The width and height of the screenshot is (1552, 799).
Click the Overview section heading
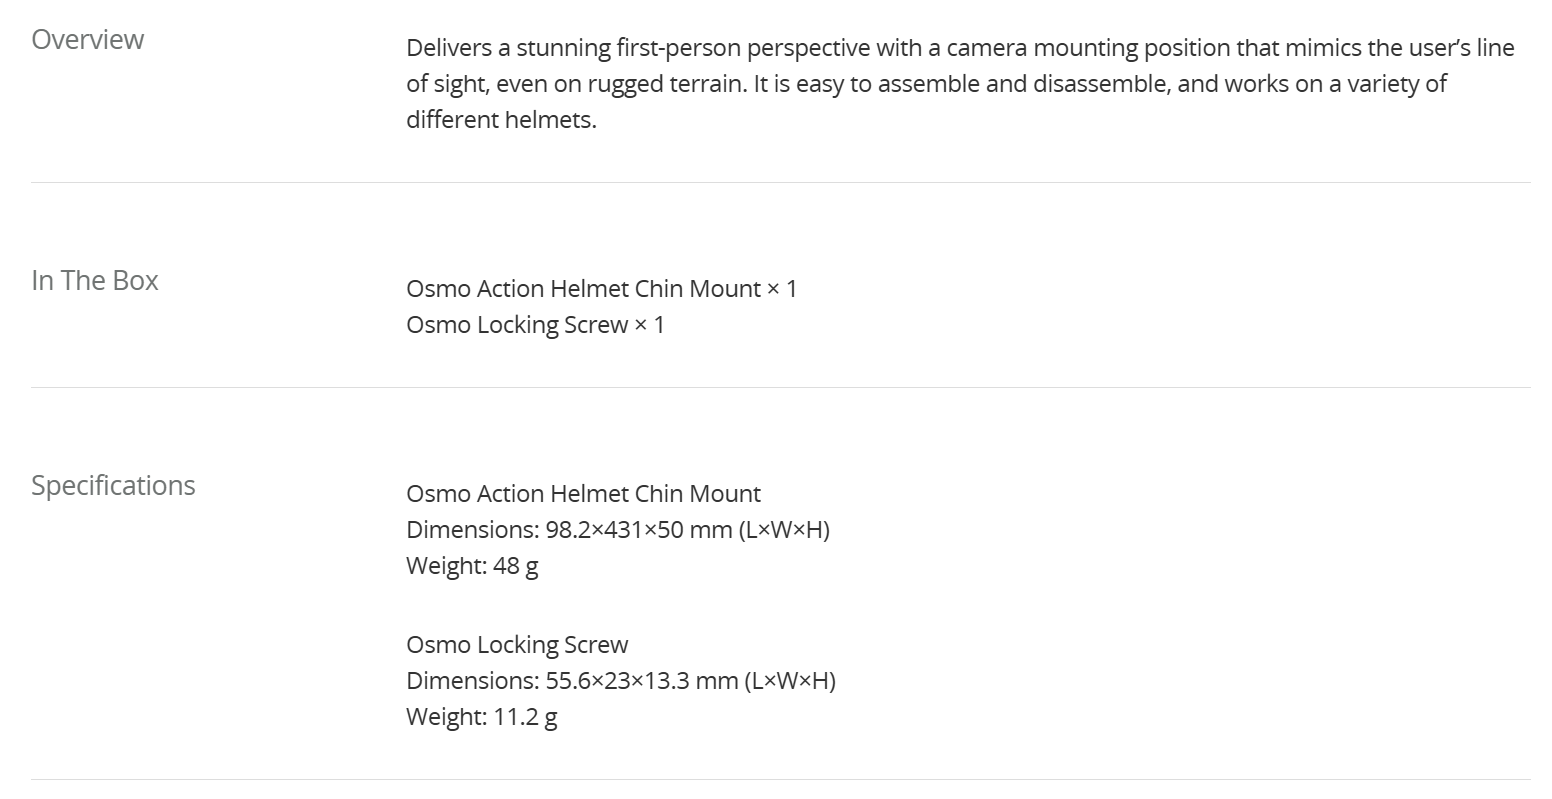click(88, 40)
